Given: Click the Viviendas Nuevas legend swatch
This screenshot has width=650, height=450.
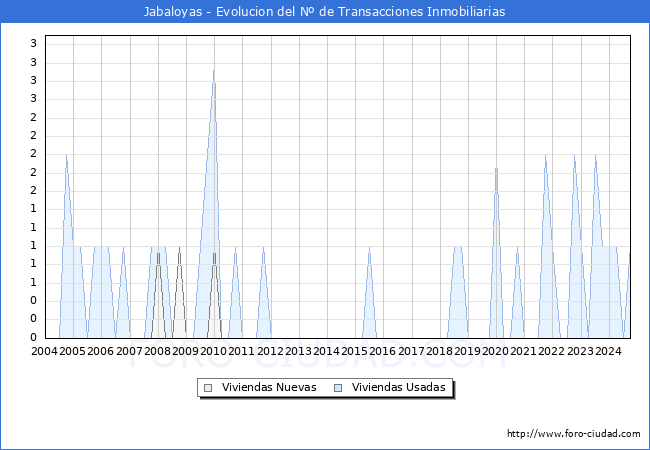Looking at the screenshot, I should coord(208,388).
